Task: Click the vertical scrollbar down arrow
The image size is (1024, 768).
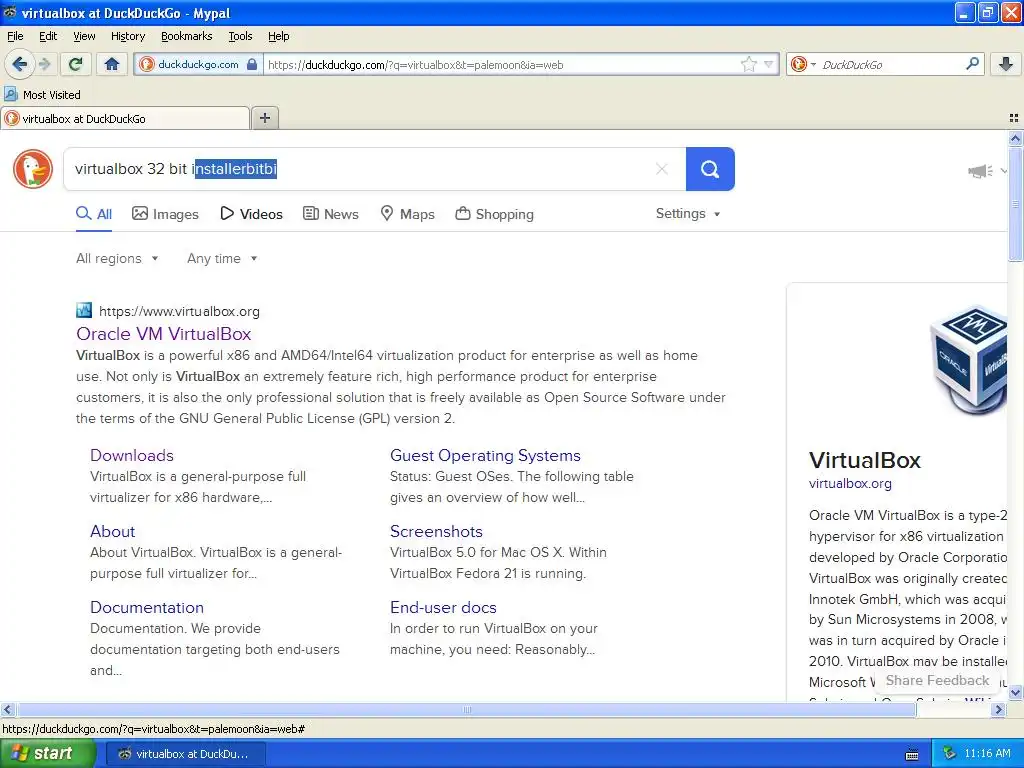Action: [1015, 692]
